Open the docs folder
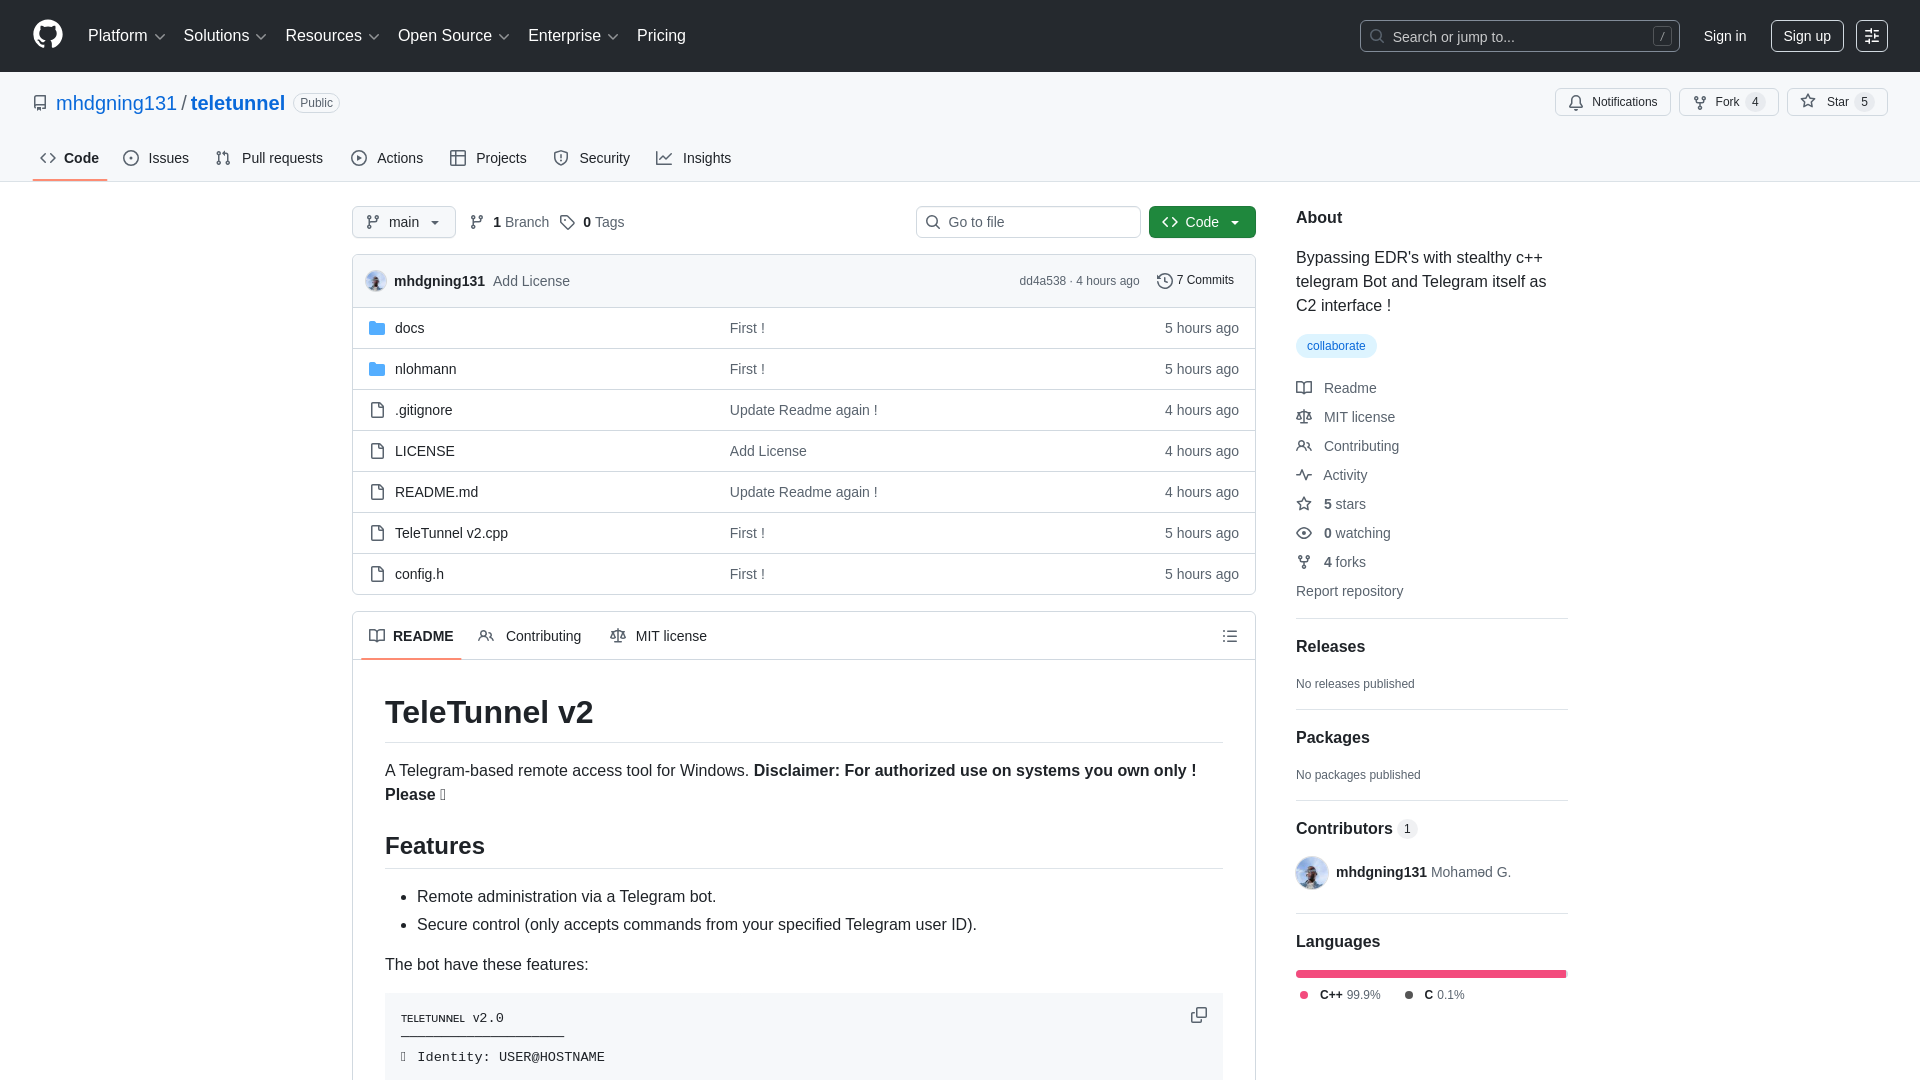The image size is (1920, 1080). [409, 327]
